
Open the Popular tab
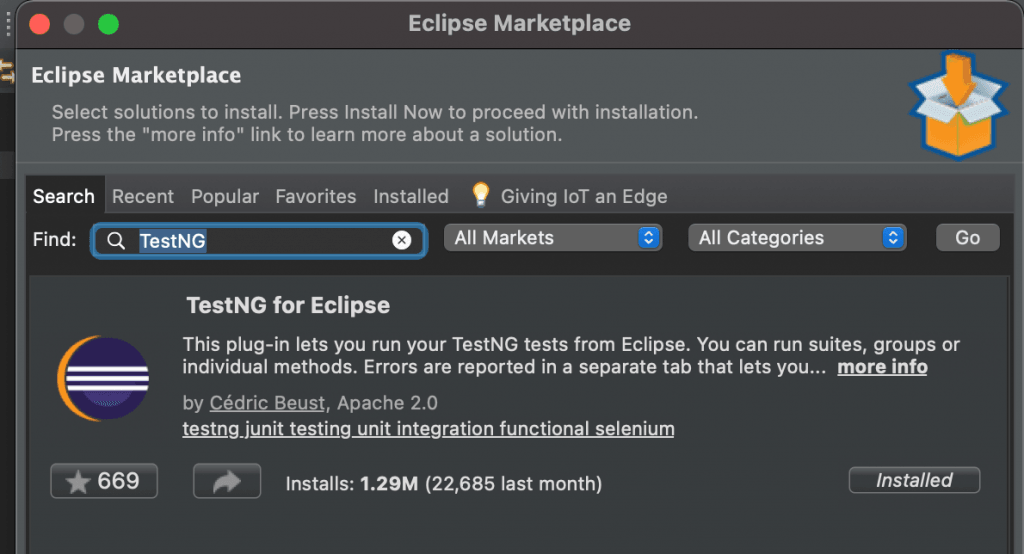(x=225, y=197)
